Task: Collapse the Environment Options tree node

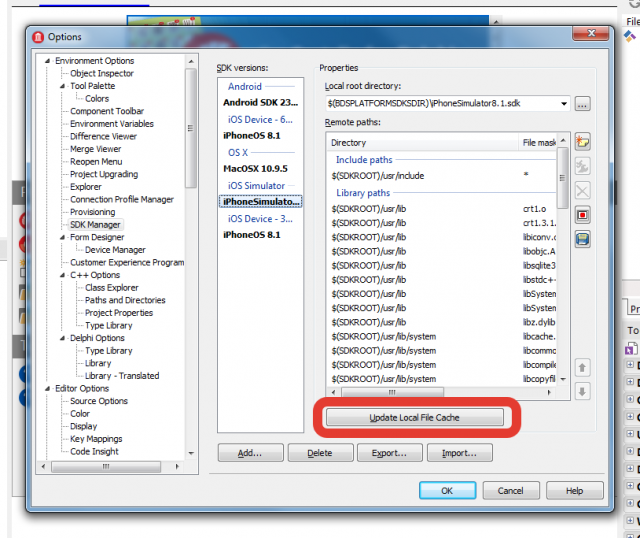Action: [47, 61]
